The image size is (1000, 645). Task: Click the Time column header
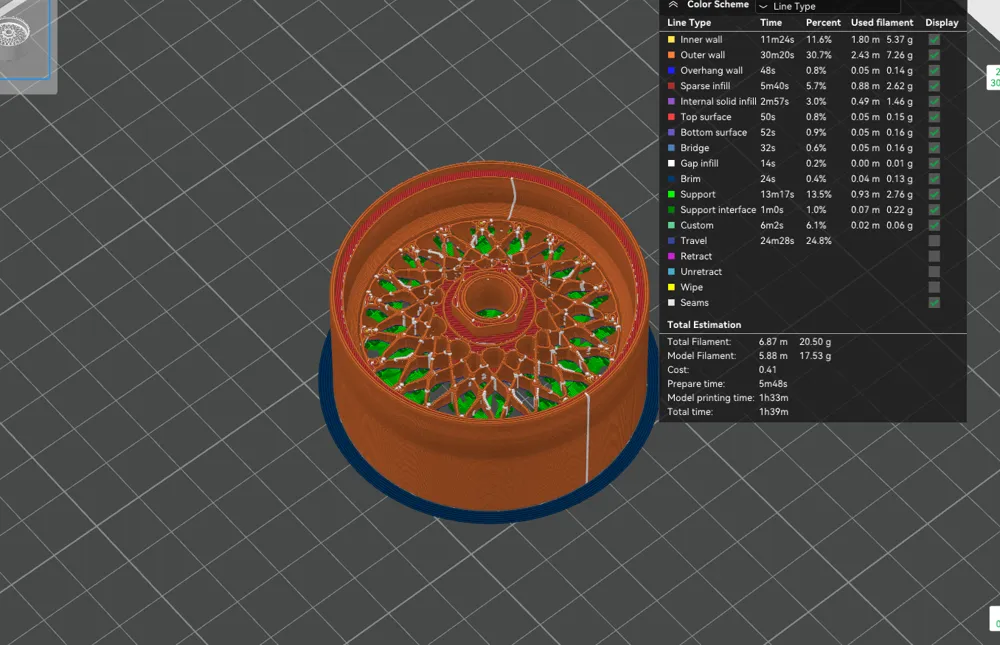770,22
